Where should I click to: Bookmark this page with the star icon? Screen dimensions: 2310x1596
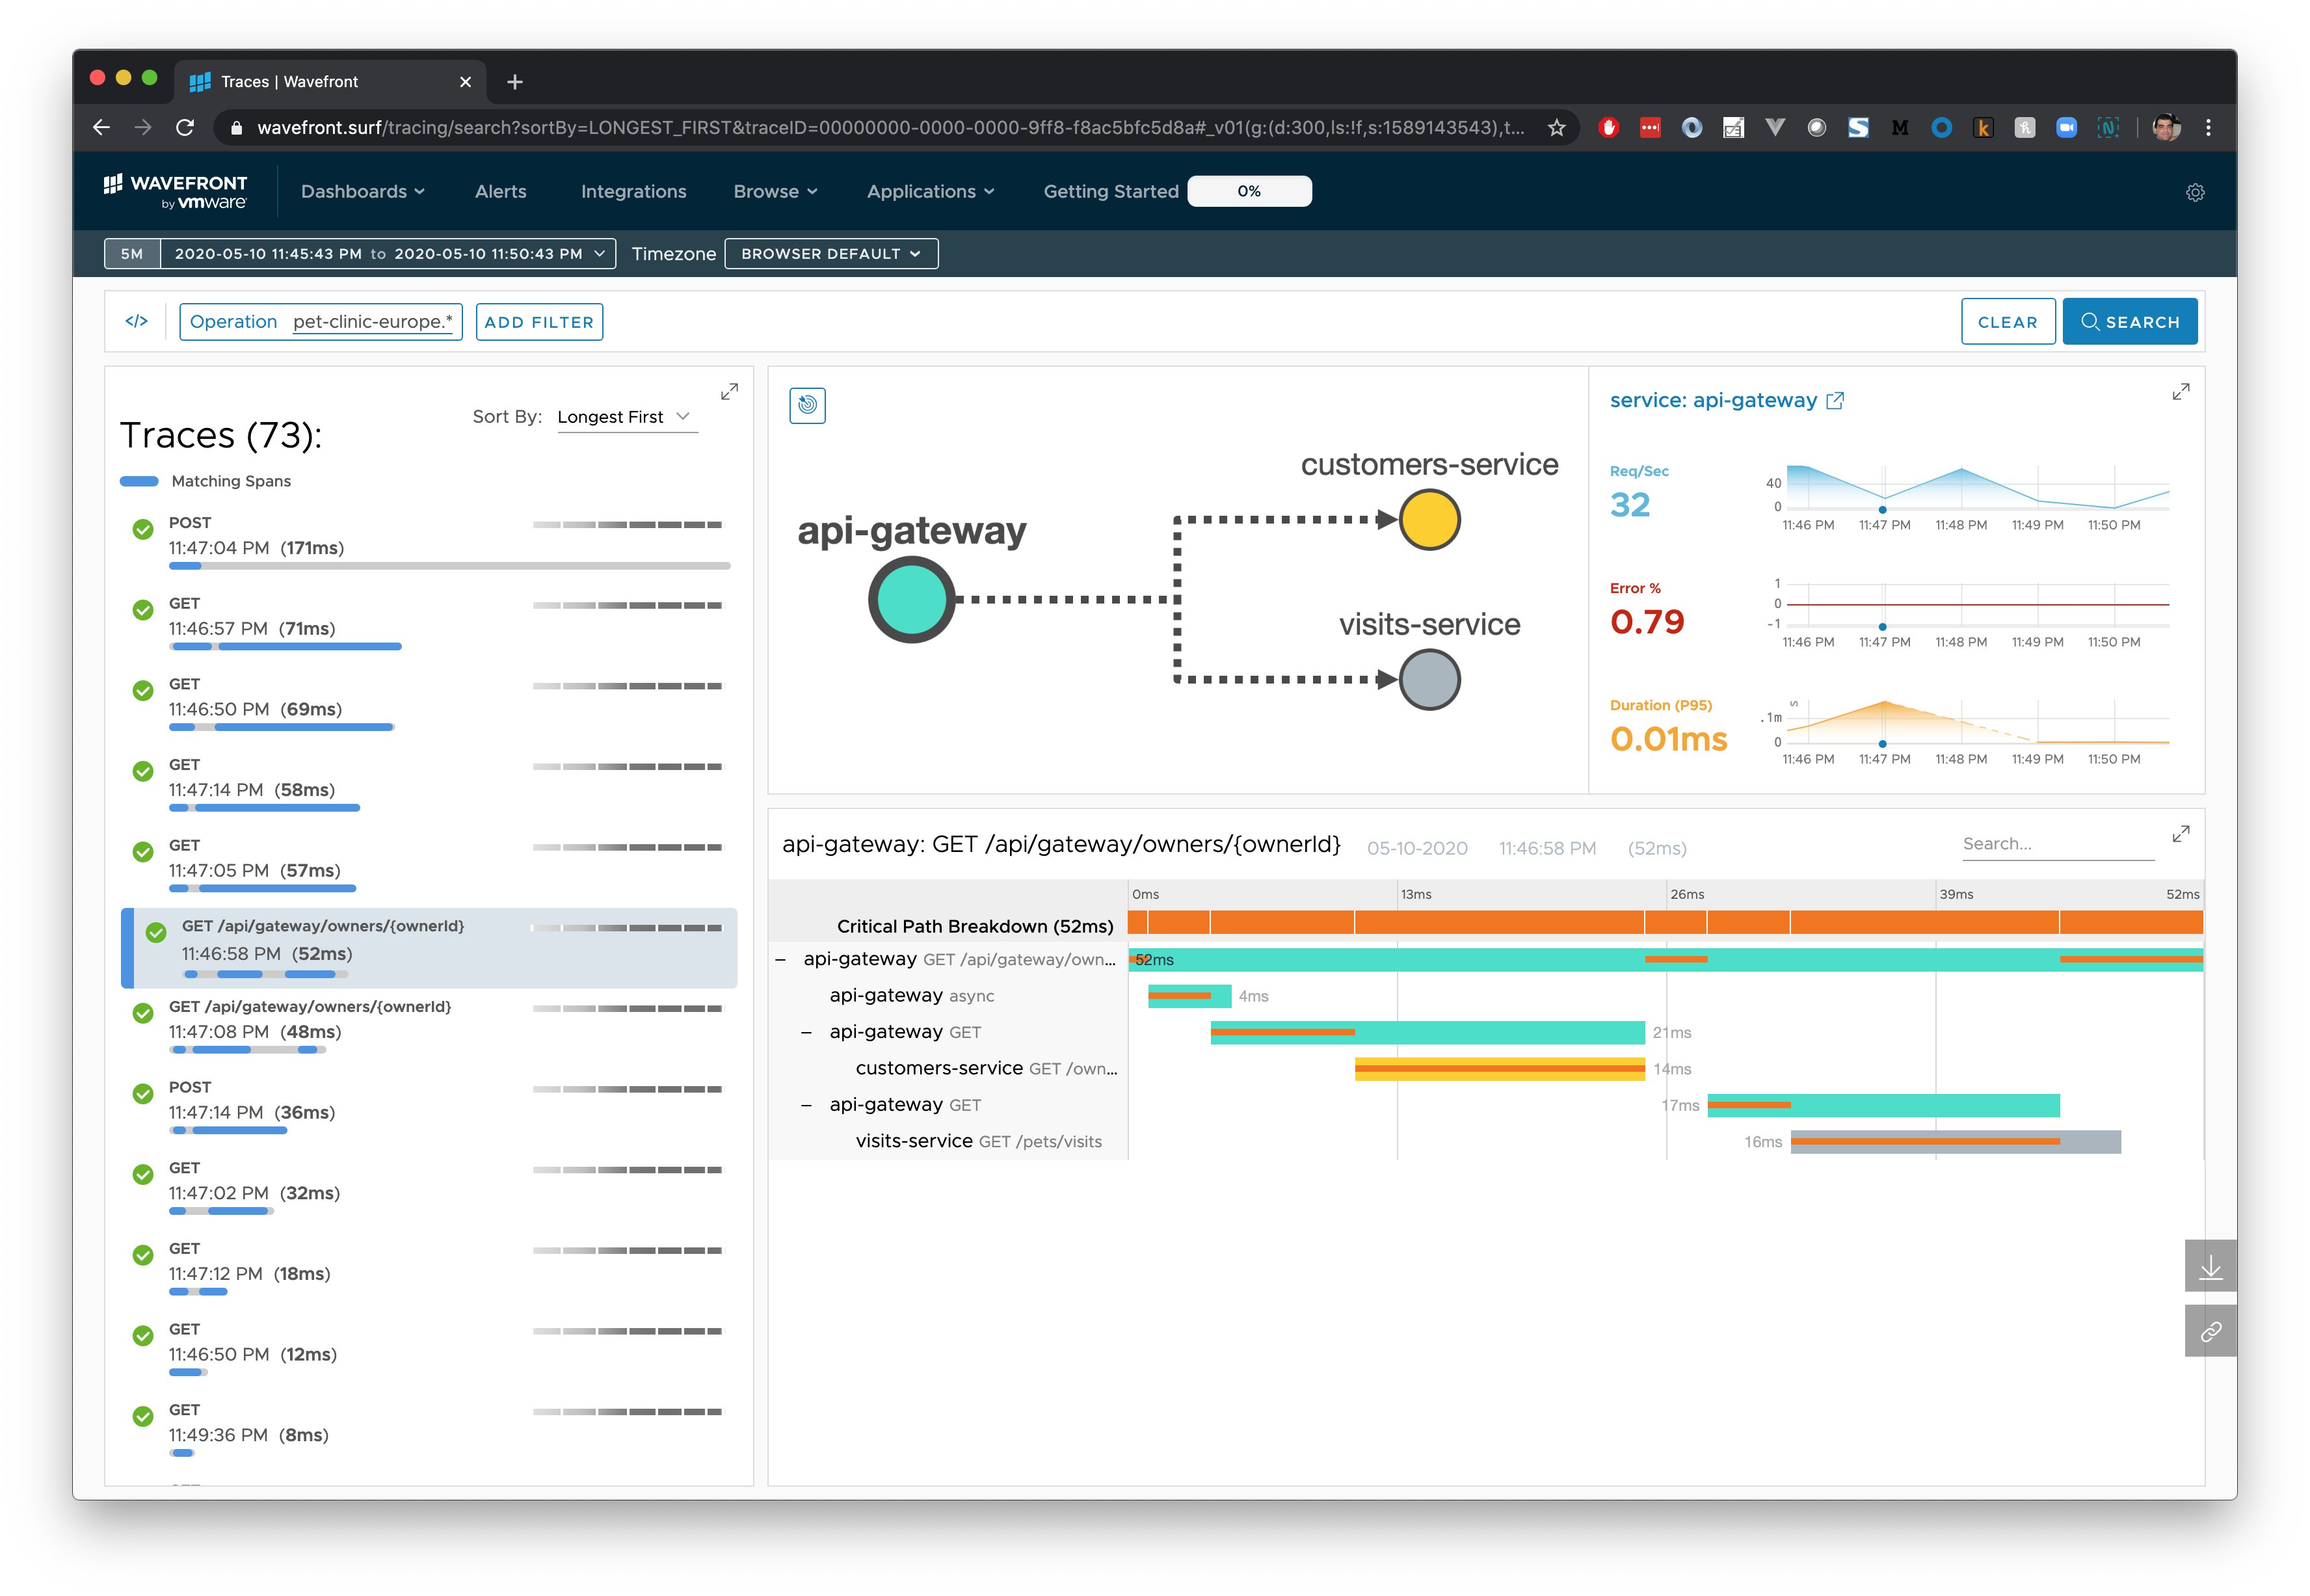(x=1556, y=127)
